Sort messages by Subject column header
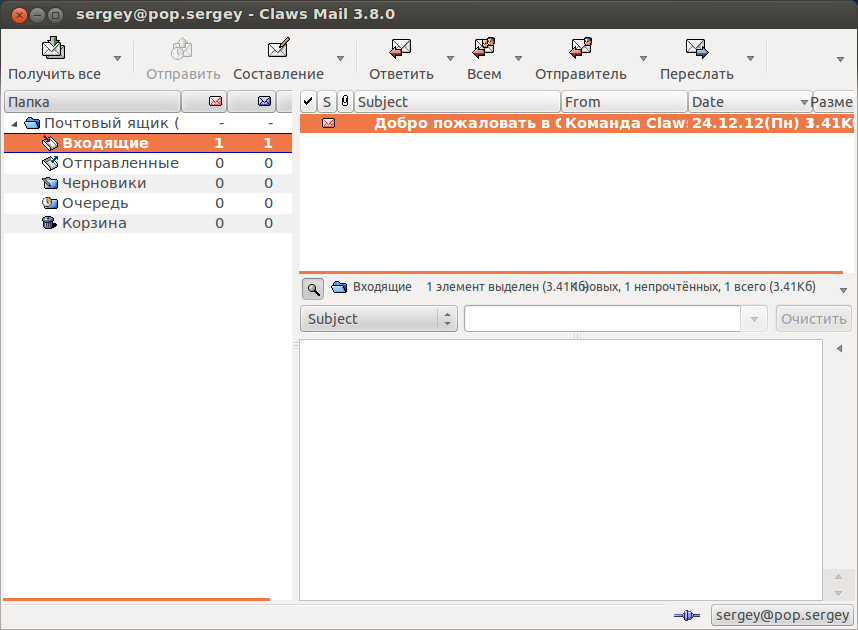 tap(457, 102)
